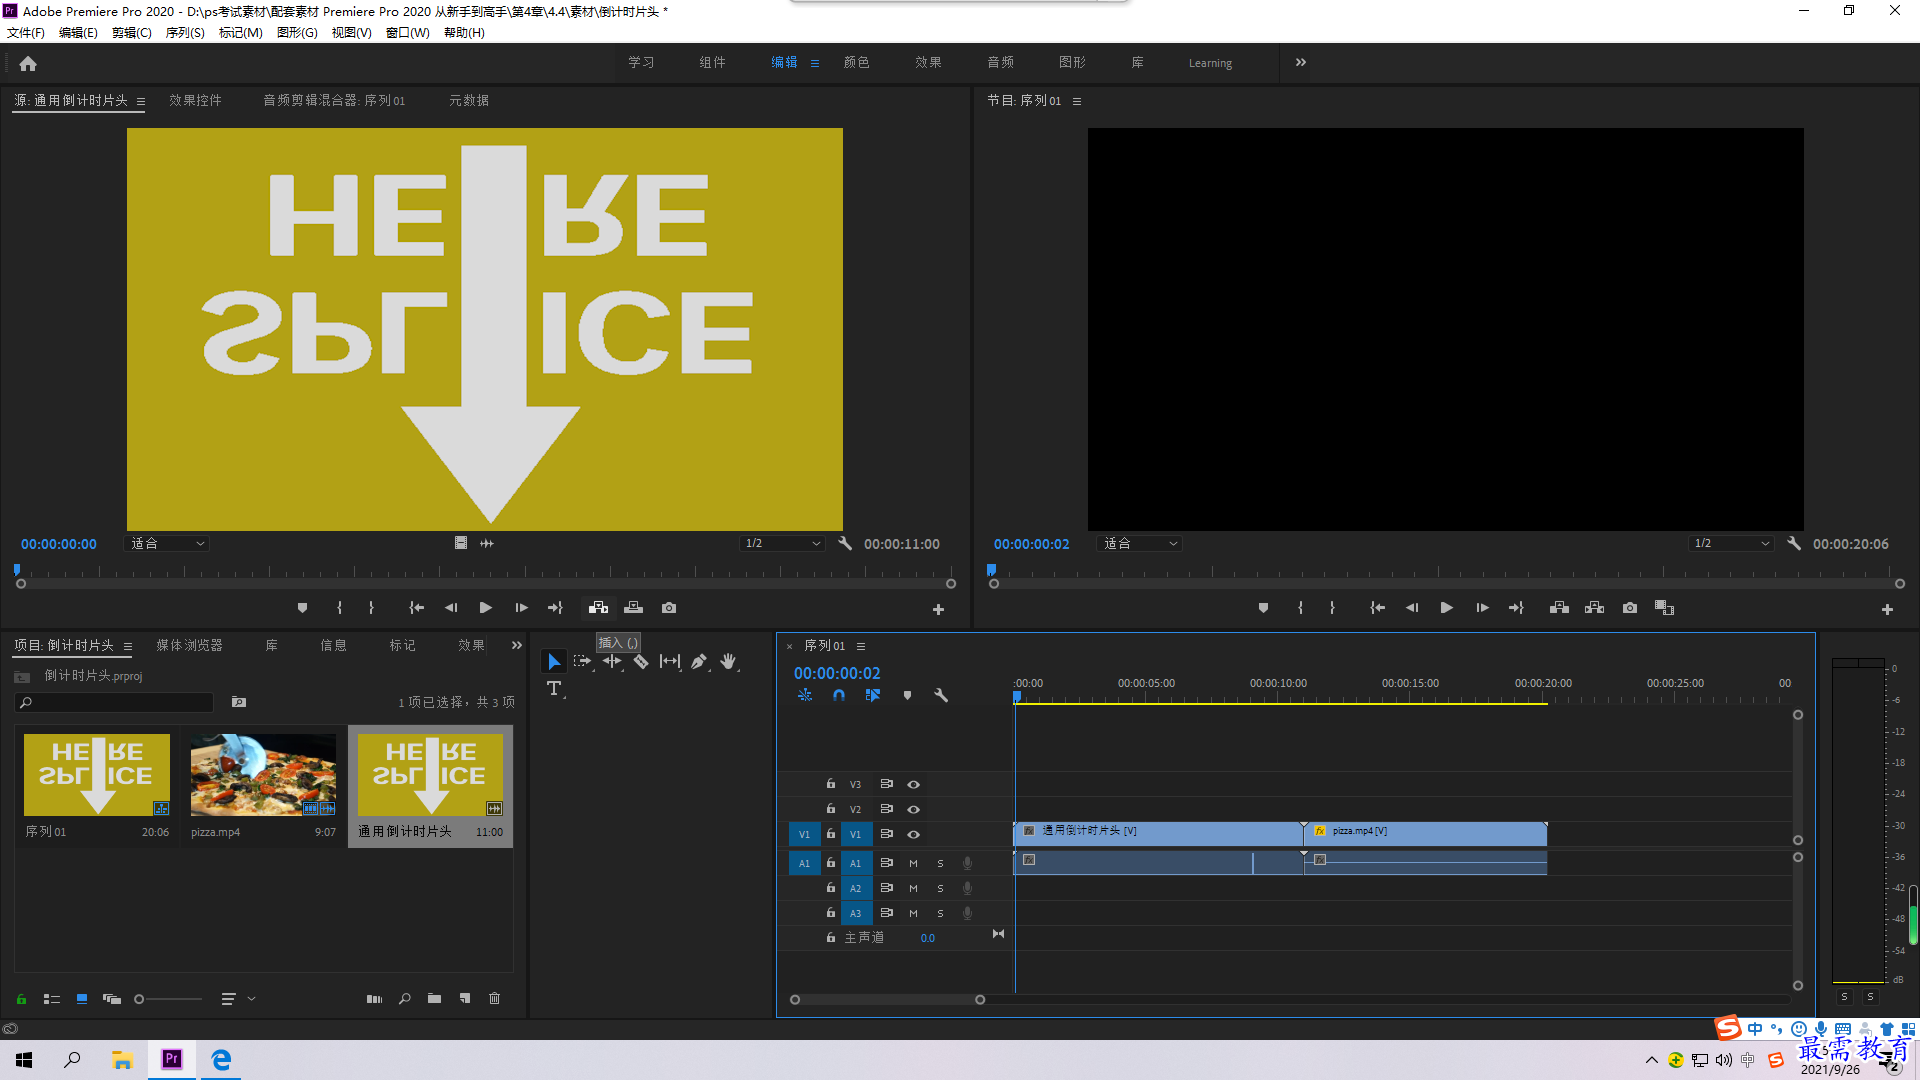Export frame from the Source monitor
Viewport: 1920px width, 1080px height.
click(x=669, y=608)
